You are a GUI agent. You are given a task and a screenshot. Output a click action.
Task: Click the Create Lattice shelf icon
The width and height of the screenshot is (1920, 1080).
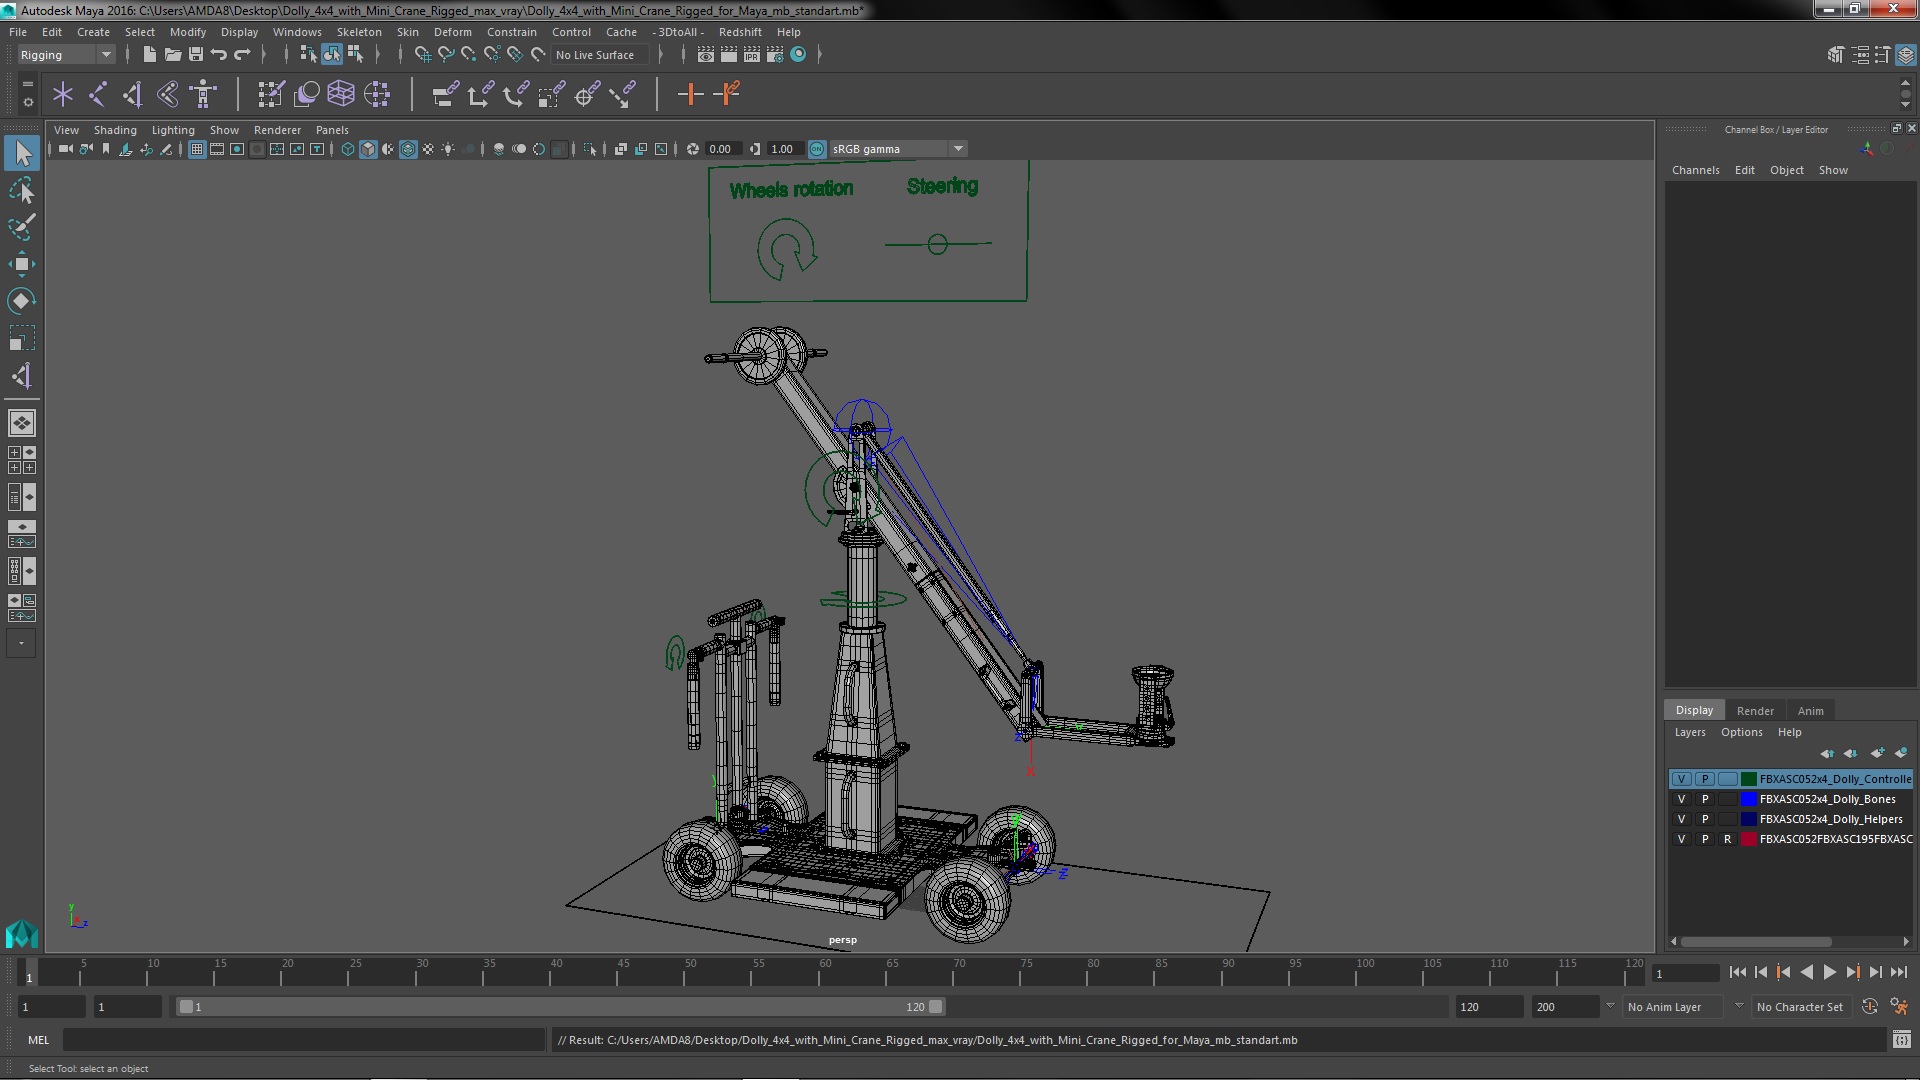[x=341, y=94]
